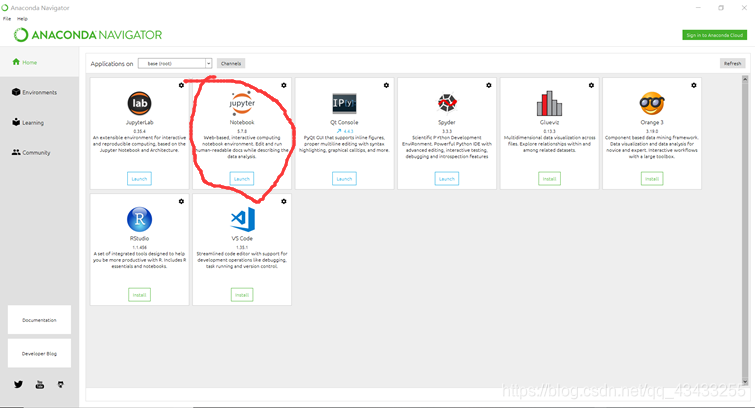Open the VS Code gear options
Screen dimensions: 755x409
tap(284, 201)
